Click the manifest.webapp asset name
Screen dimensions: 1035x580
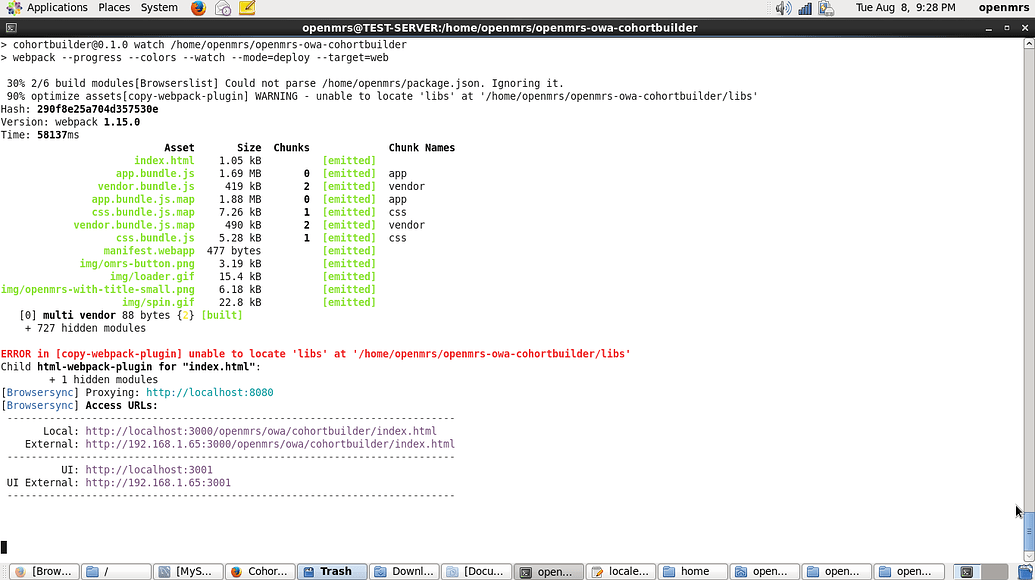point(149,251)
